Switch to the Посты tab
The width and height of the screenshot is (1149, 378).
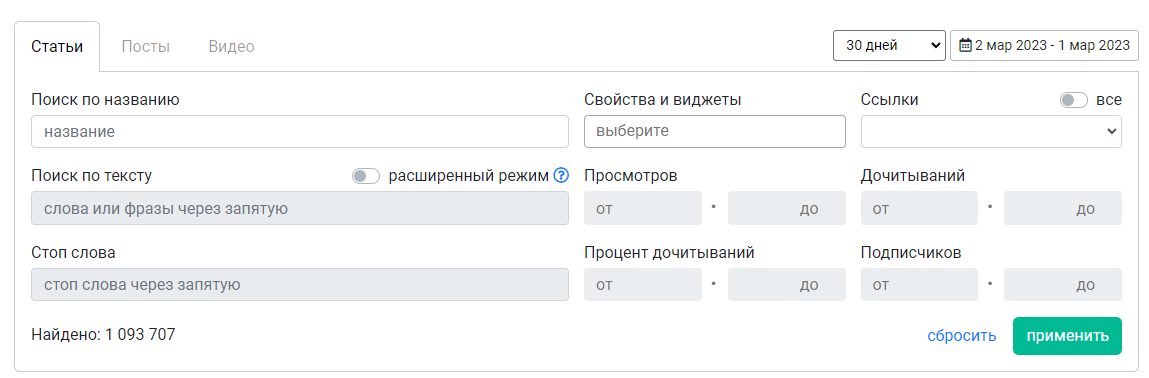(x=146, y=47)
